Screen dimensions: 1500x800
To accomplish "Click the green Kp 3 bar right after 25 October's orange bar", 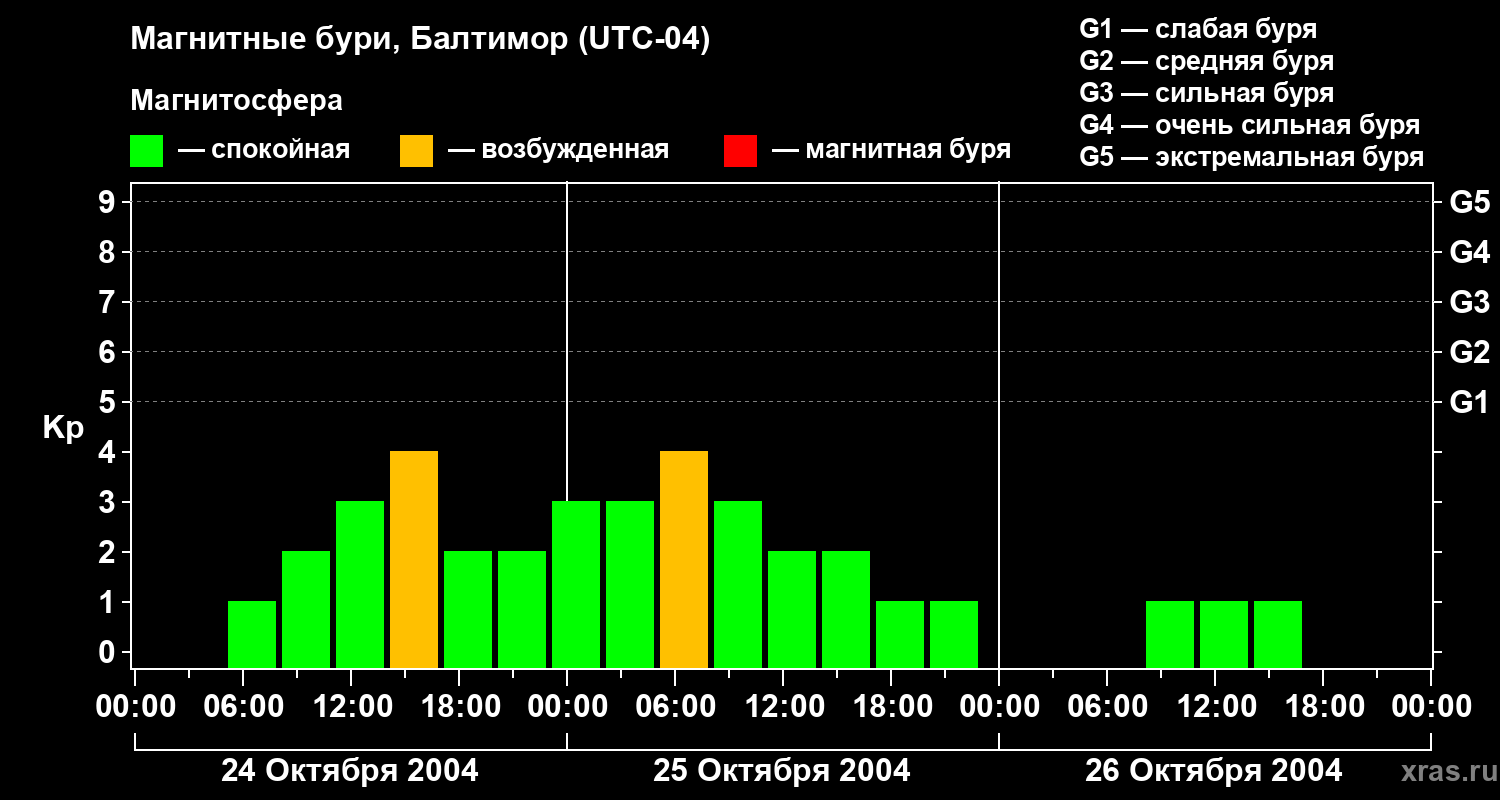I will click(738, 584).
